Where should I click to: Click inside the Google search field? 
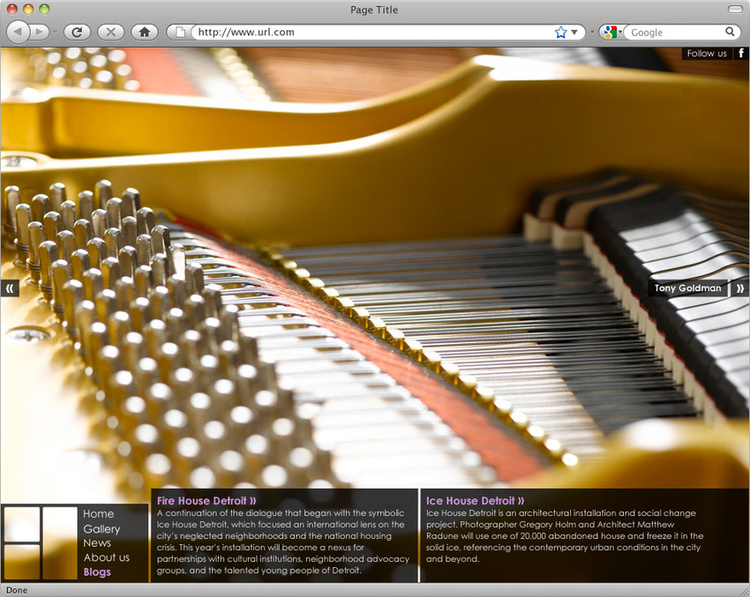(x=680, y=32)
